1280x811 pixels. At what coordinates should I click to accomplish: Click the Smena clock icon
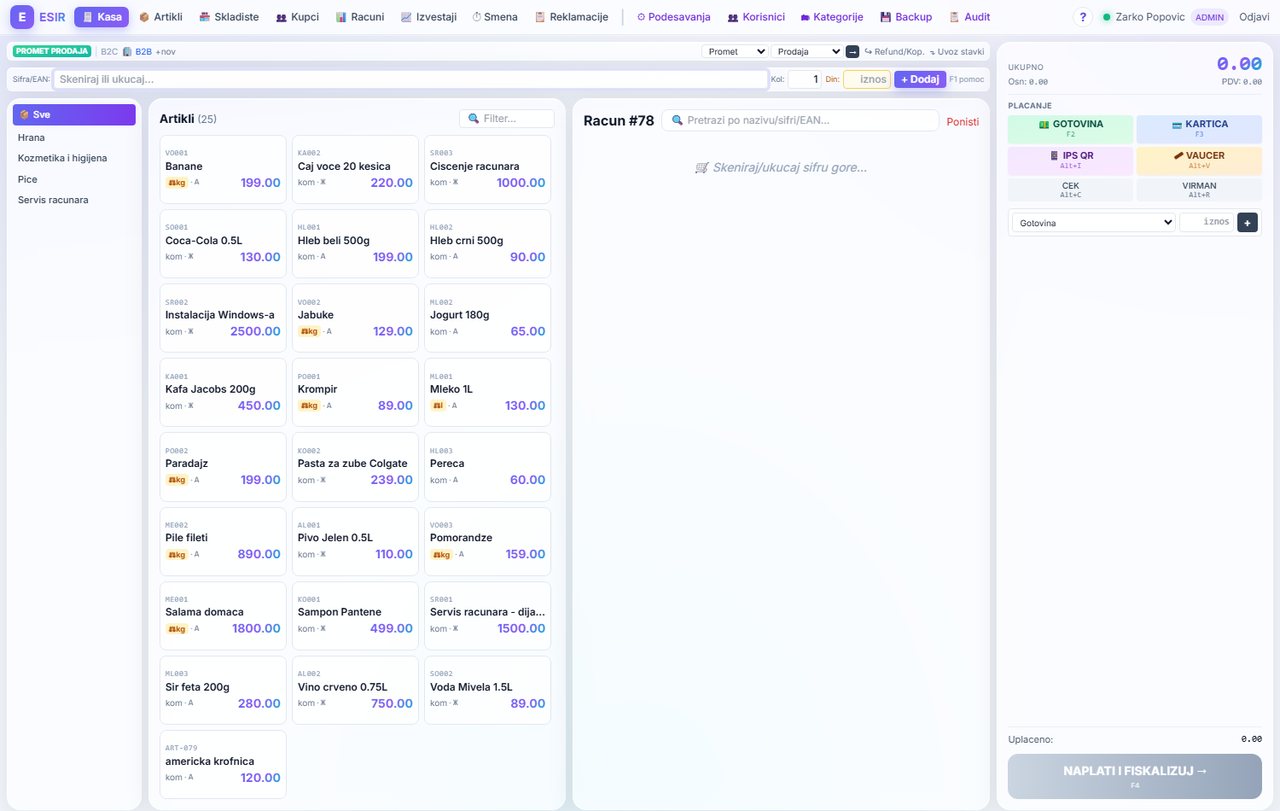click(477, 17)
